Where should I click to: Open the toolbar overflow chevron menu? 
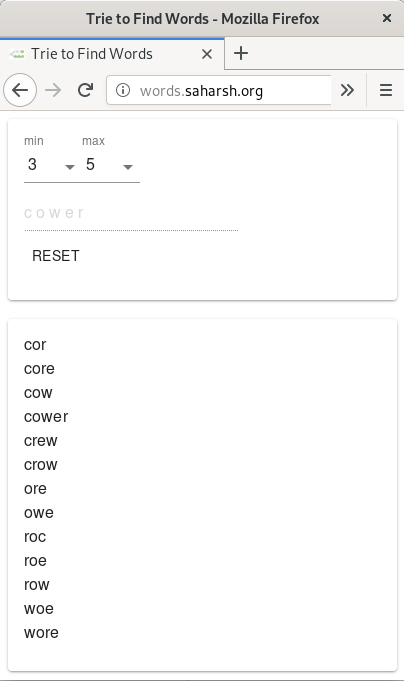coord(347,90)
